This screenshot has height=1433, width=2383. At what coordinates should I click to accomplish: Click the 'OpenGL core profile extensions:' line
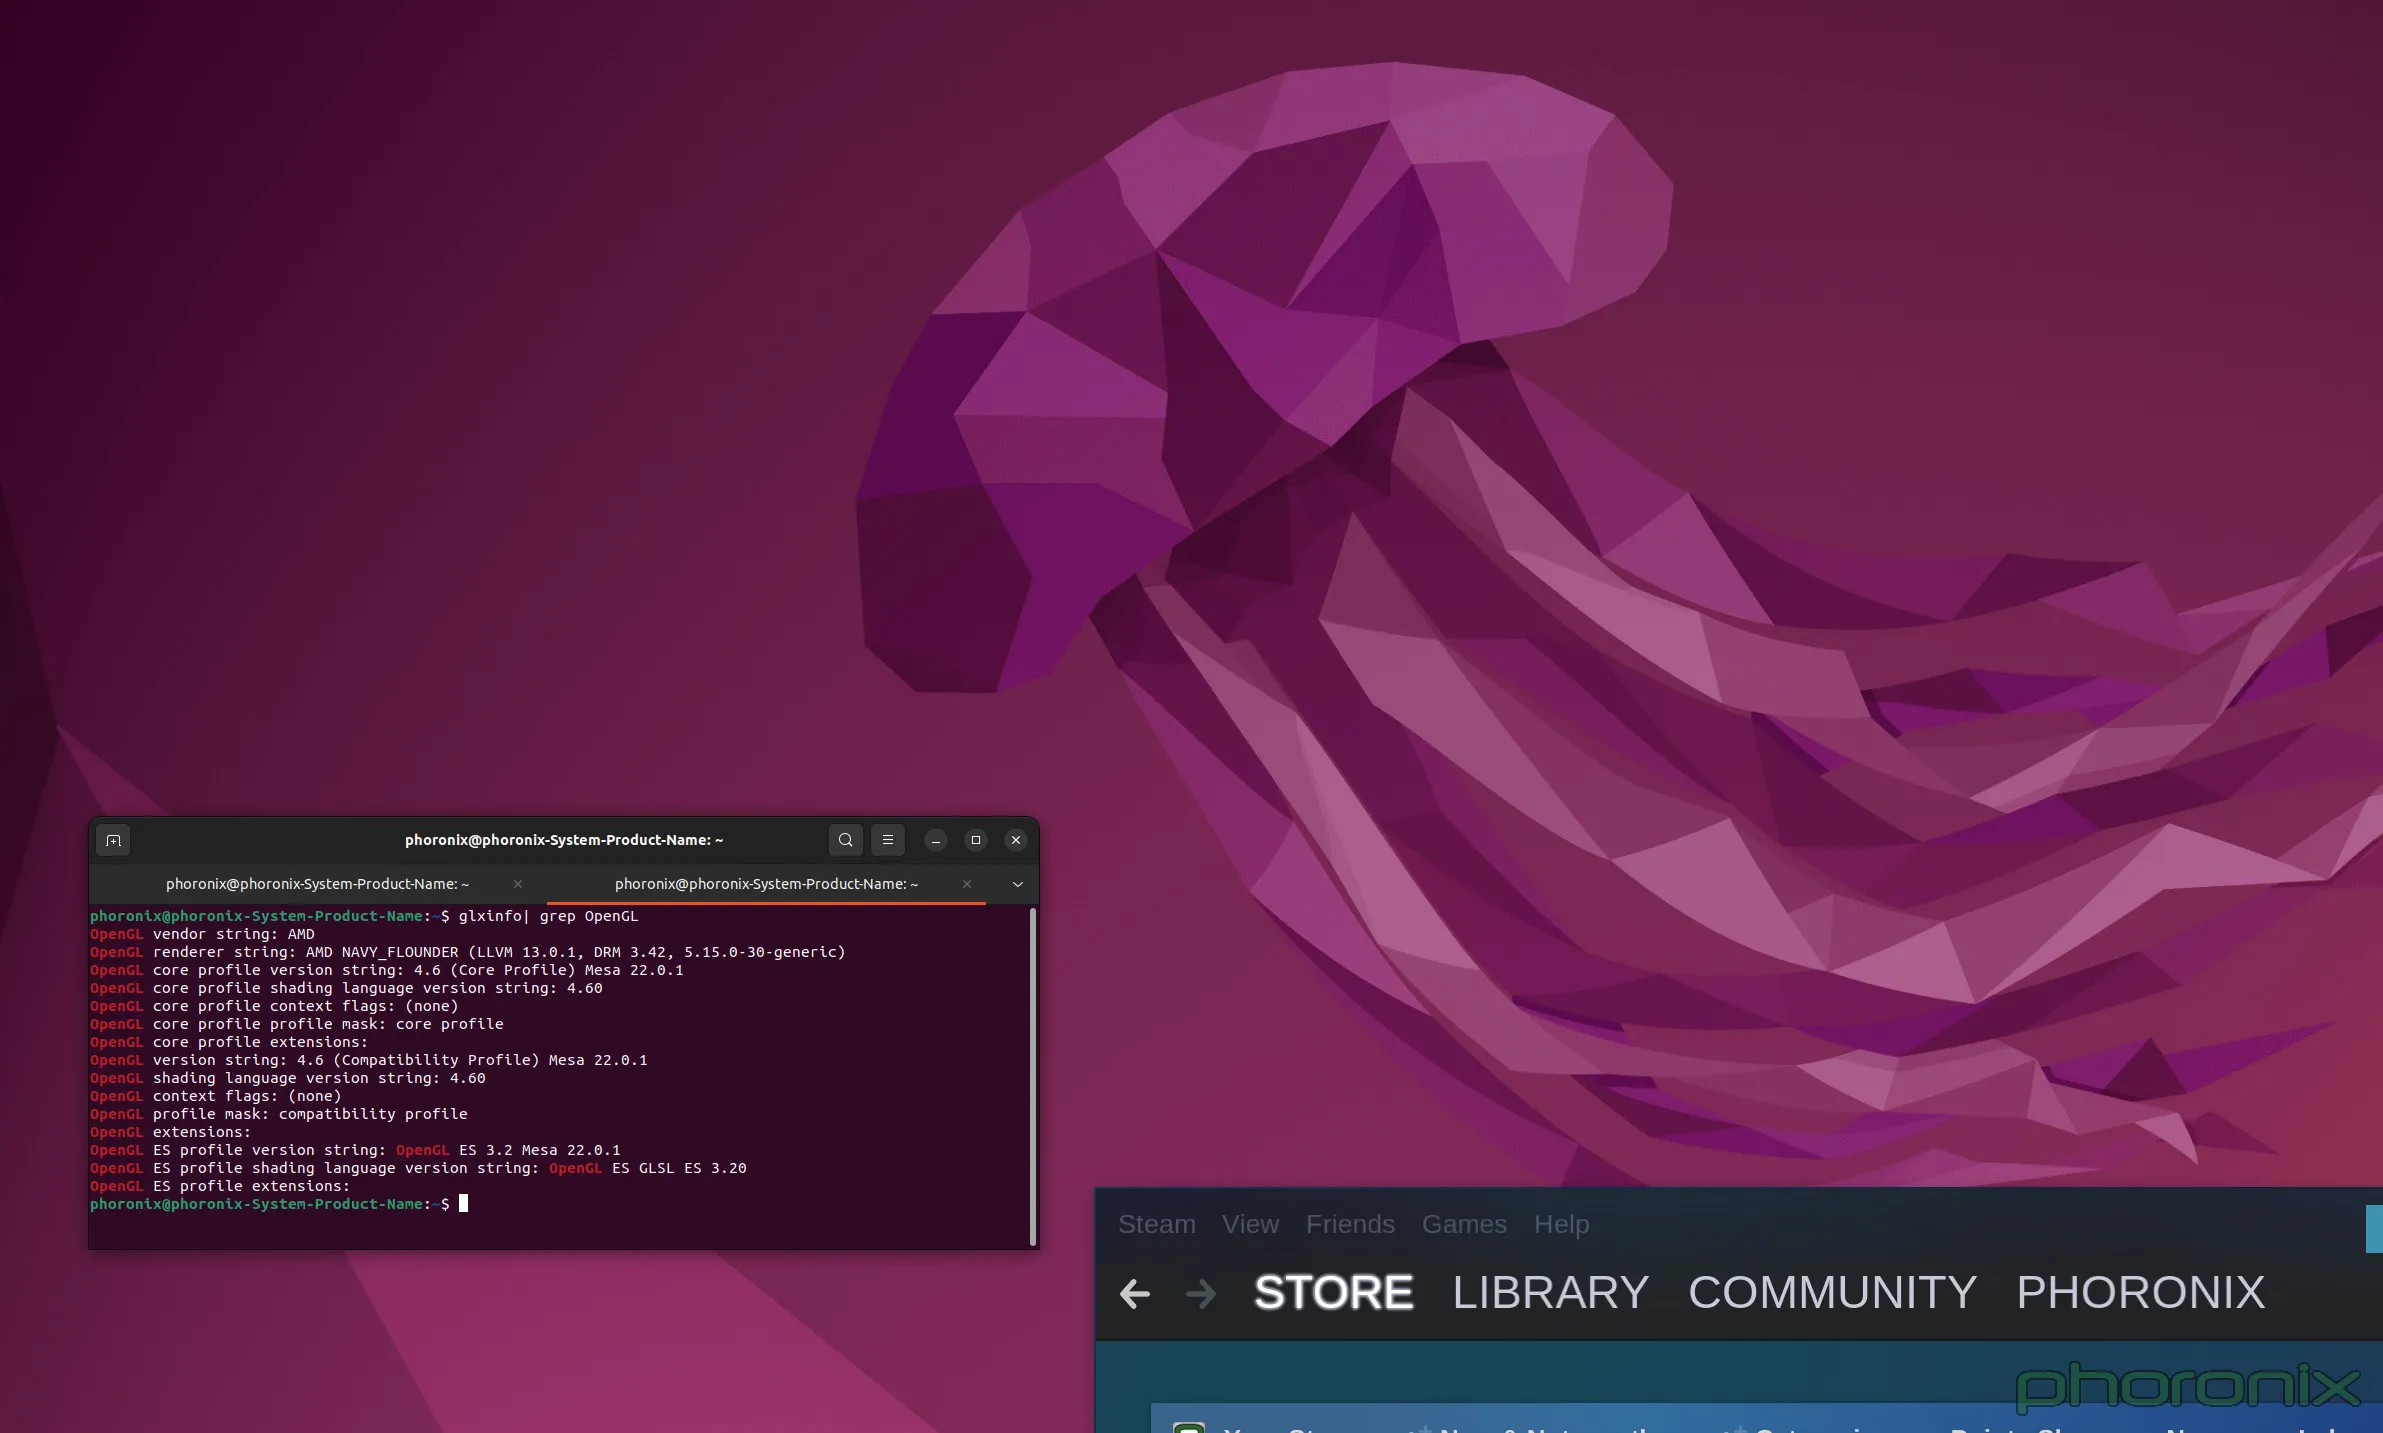click(x=229, y=1042)
